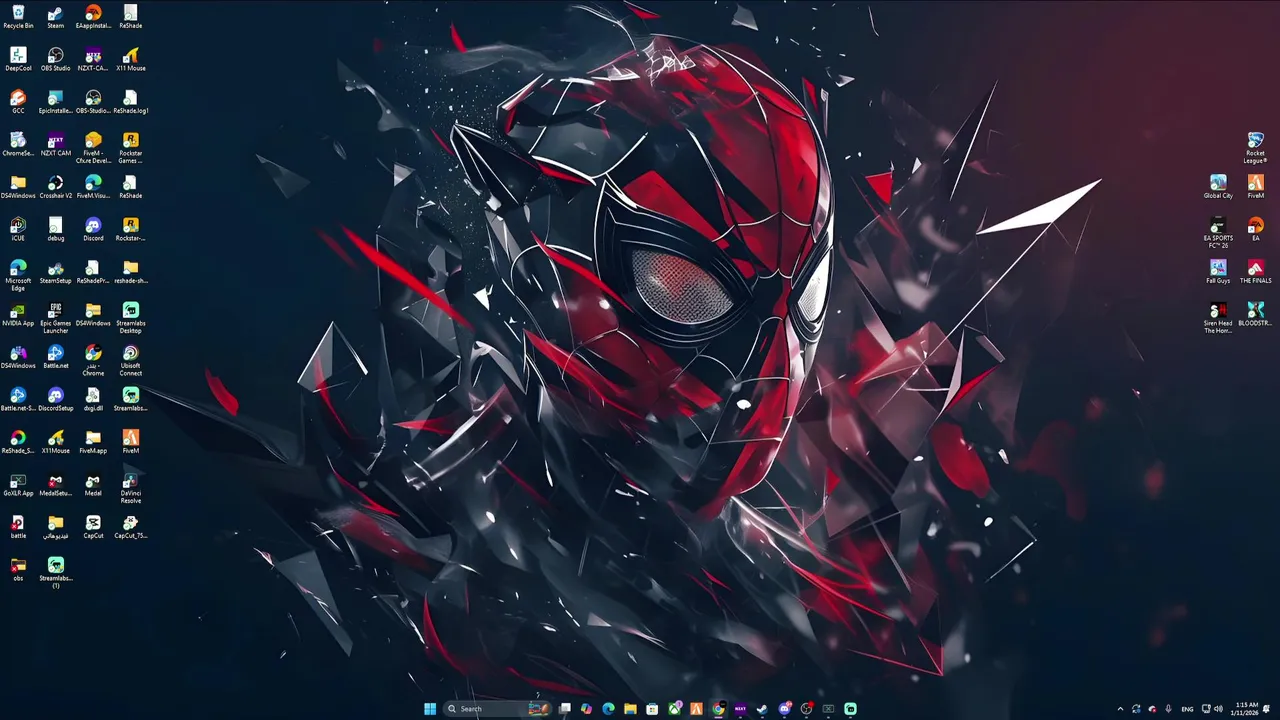Screen dimensions: 1280x720
Task: Select the X11 Mouse desktop icon
Action: (130, 60)
